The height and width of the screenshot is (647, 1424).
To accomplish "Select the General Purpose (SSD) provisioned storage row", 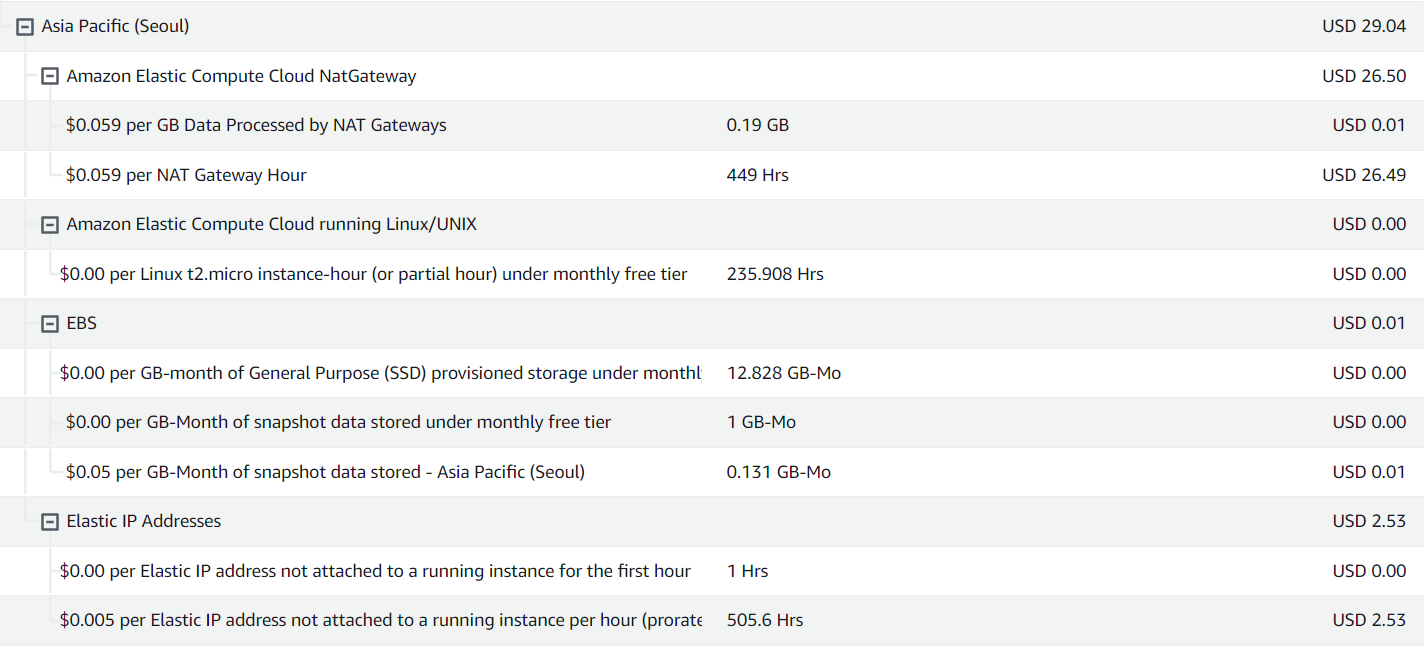I will click(712, 373).
